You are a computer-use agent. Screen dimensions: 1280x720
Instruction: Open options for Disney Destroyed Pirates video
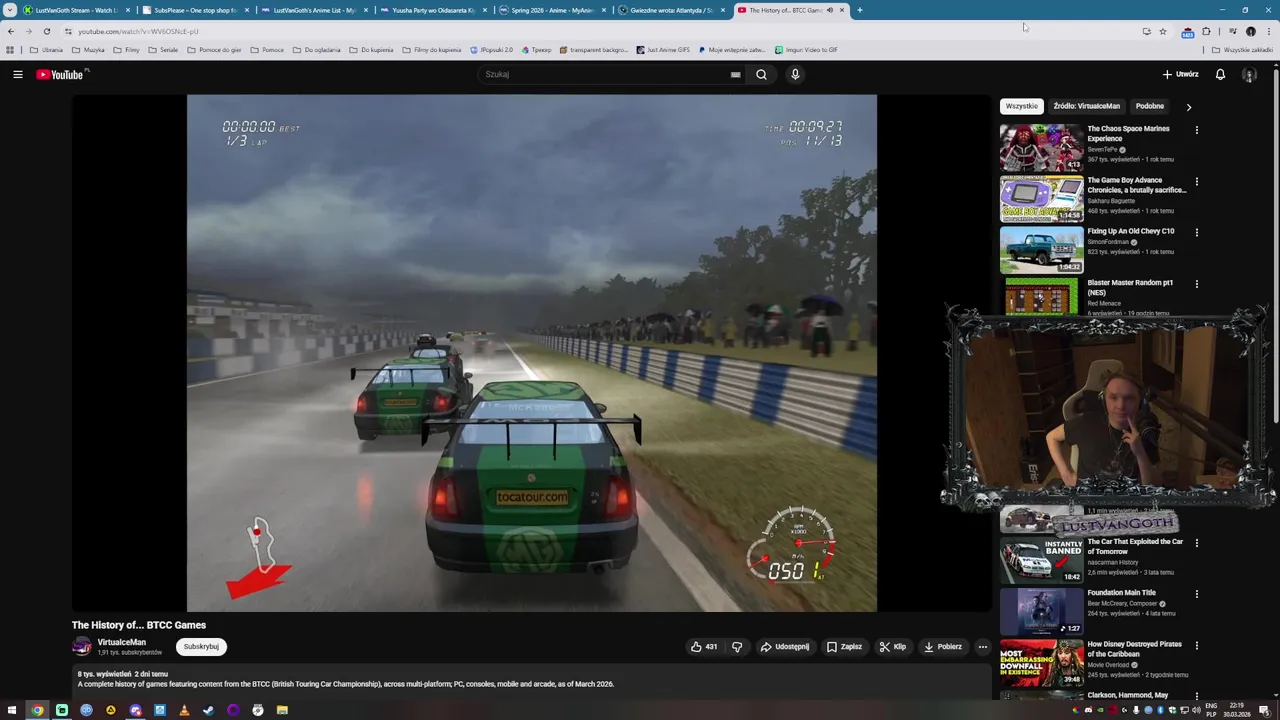pyautogui.click(x=1196, y=646)
